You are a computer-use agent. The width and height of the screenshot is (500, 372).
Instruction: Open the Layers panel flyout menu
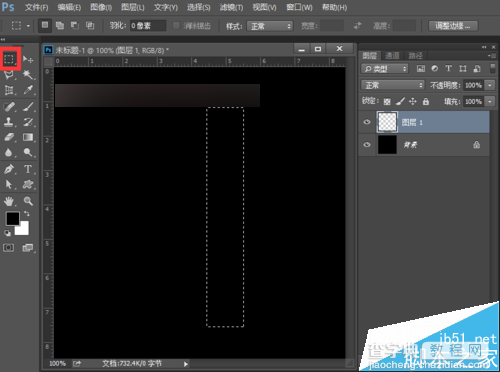tap(492, 56)
